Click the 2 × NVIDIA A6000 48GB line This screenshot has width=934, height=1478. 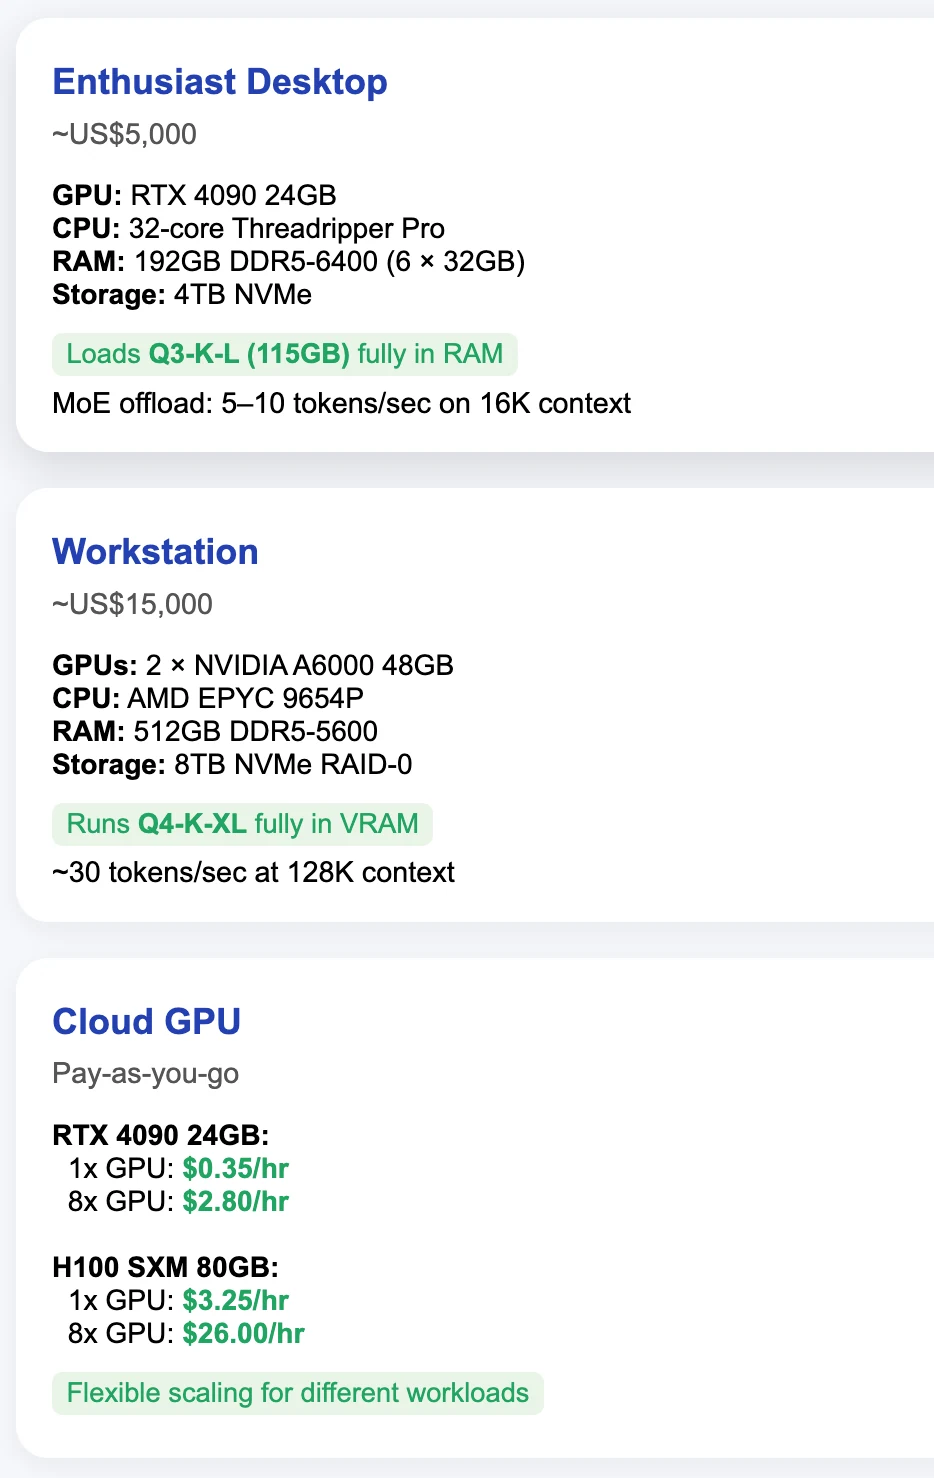[253, 665]
